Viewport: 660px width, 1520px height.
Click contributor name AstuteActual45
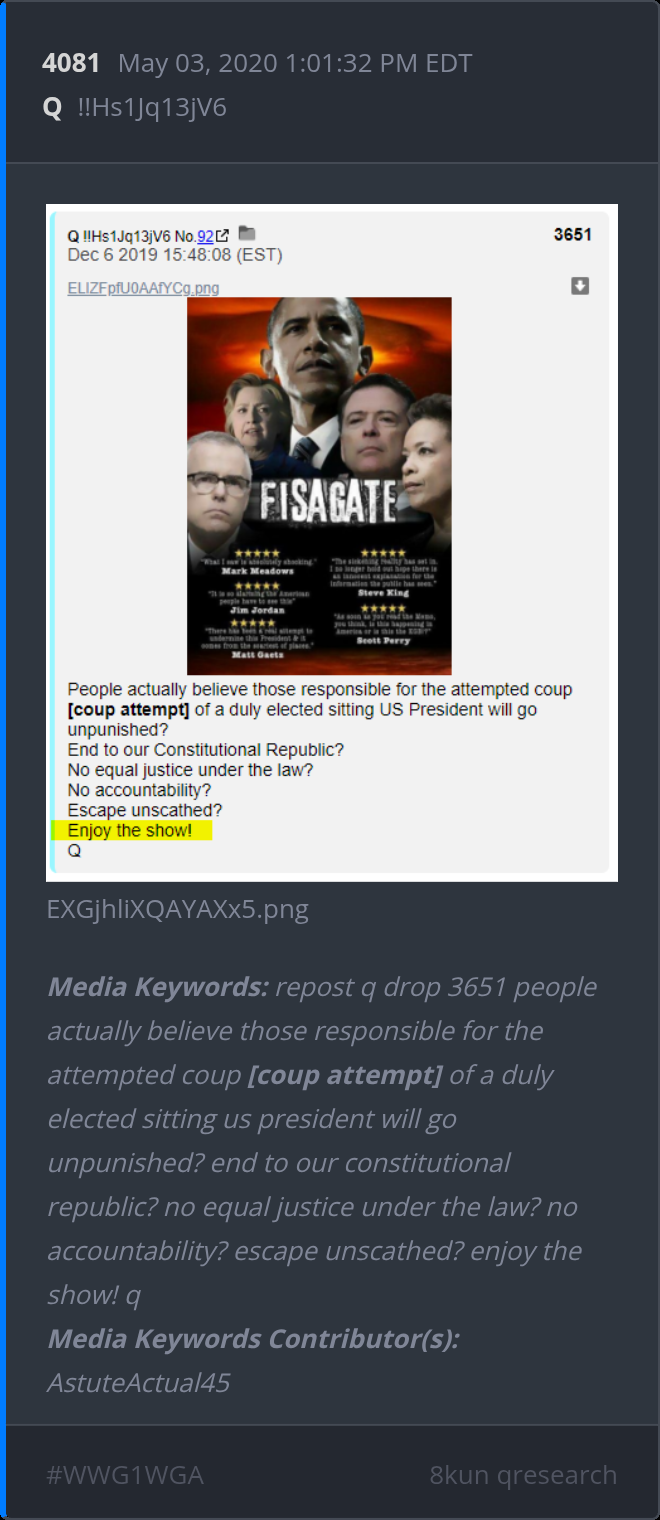click(139, 1383)
